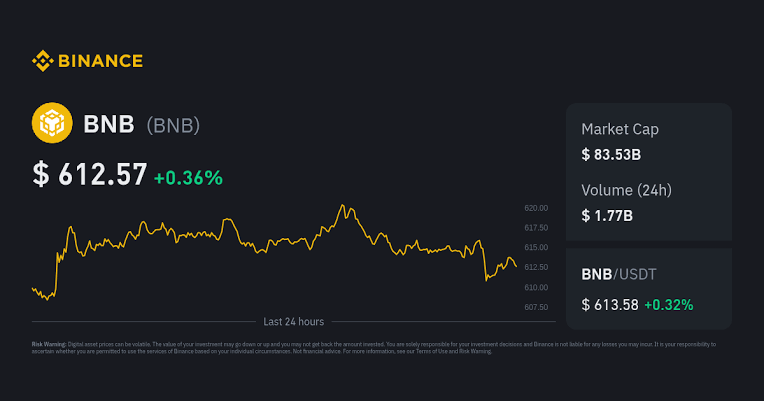This screenshot has width=764, height=401.
Task: Click the green +0.36% change indicator
Action: tap(188, 178)
